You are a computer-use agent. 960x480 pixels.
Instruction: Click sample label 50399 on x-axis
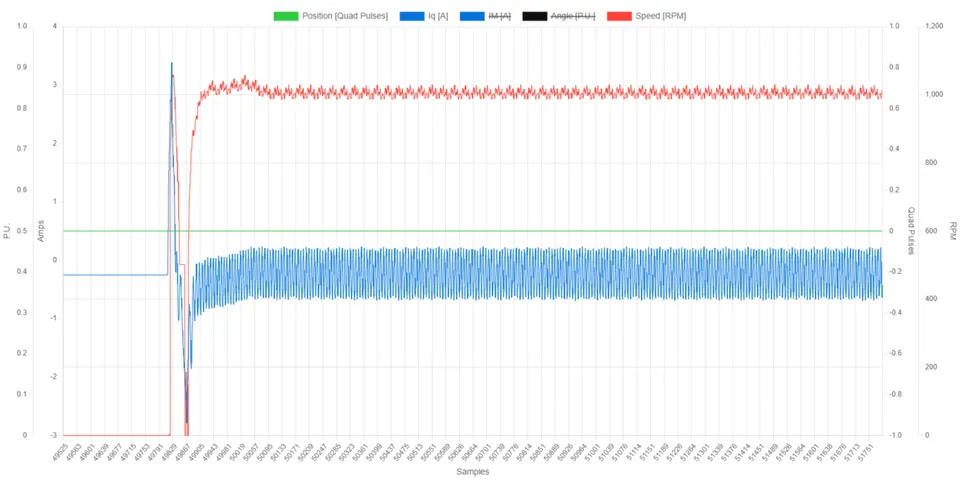point(373,451)
